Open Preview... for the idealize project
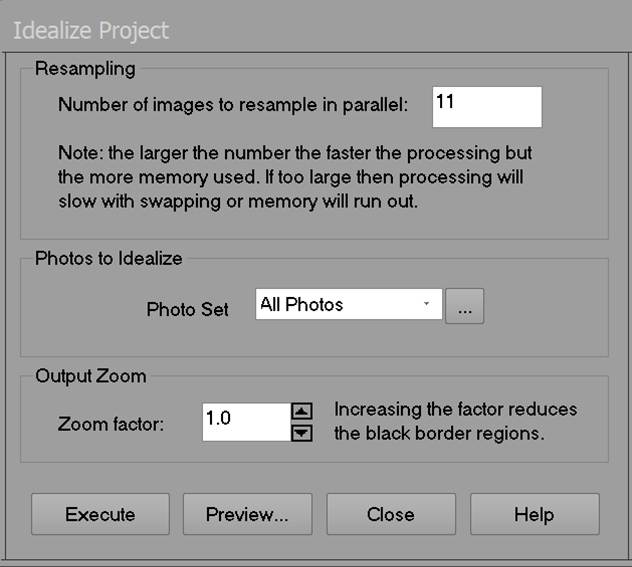Viewport: 632px width, 567px height. point(247,514)
